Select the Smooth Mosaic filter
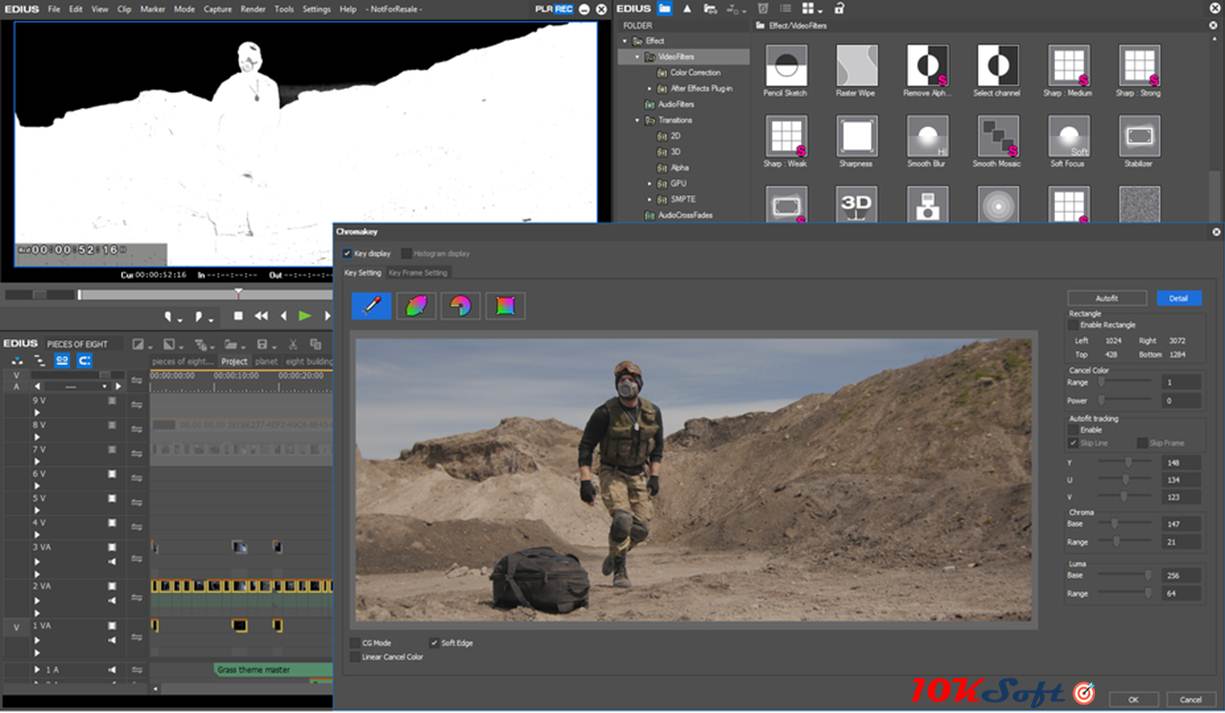The height and width of the screenshot is (713, 1225). (x=997, y=136)
